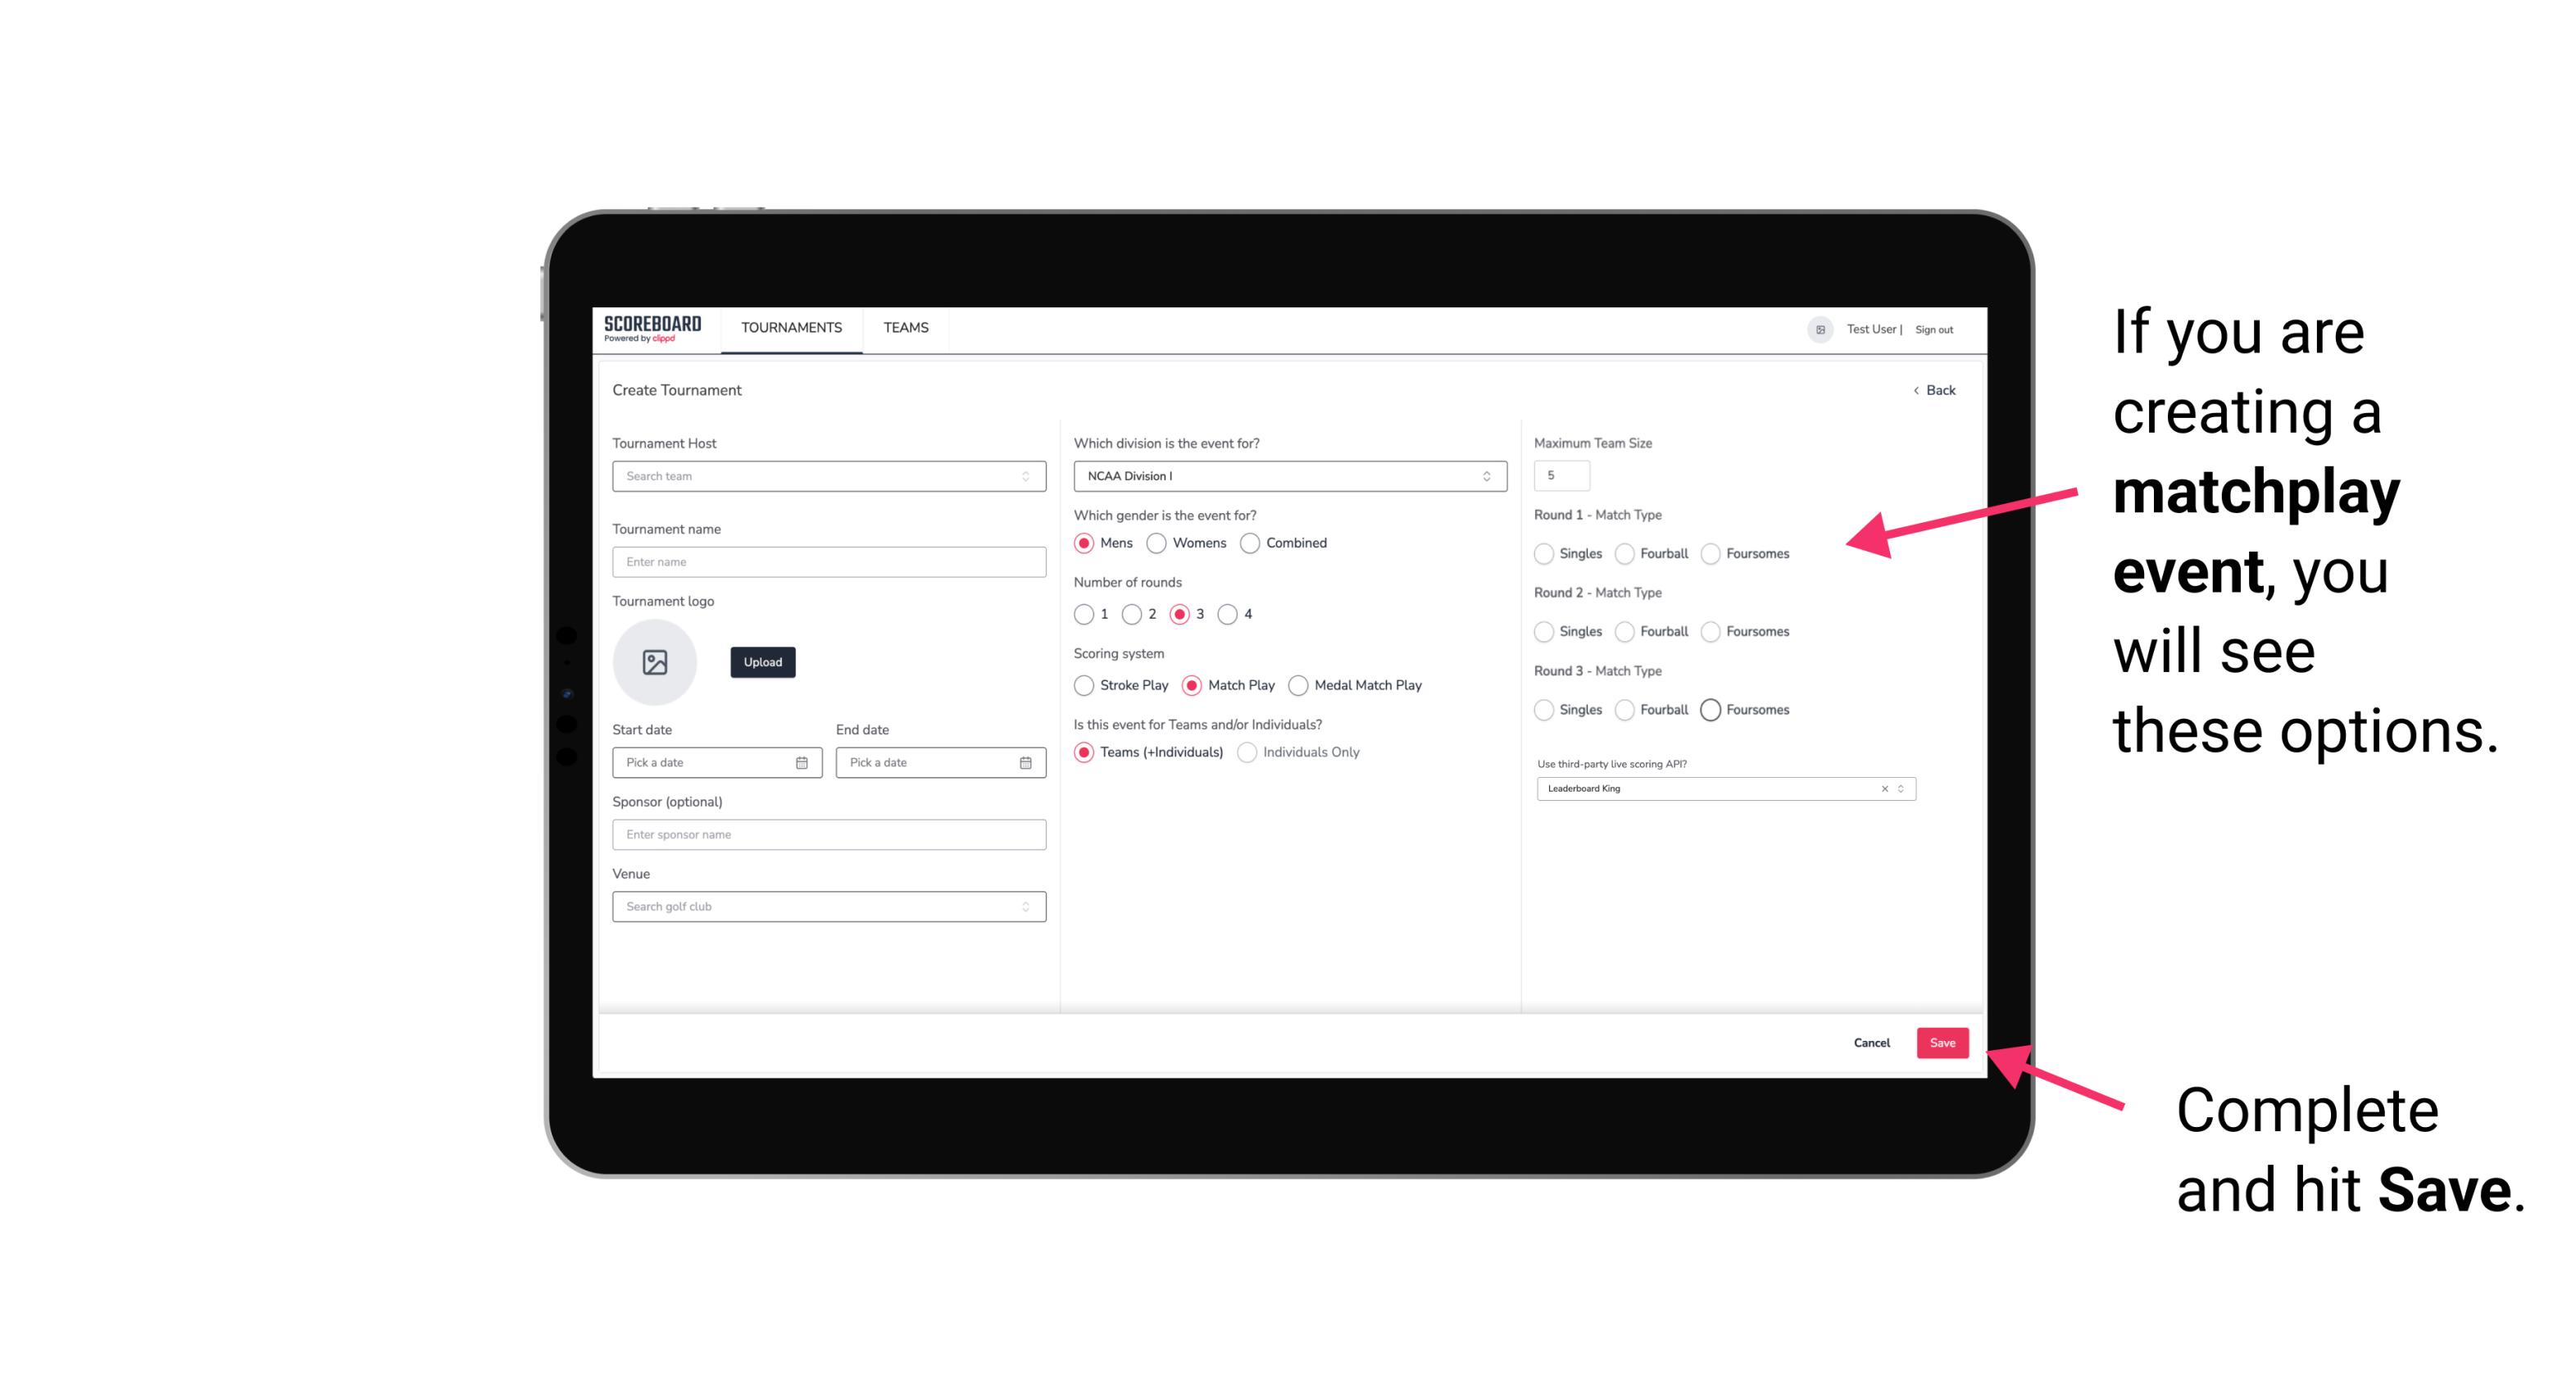Click the Save tournament button
The image size is (2576, 1386).
pos(1943,1041)
